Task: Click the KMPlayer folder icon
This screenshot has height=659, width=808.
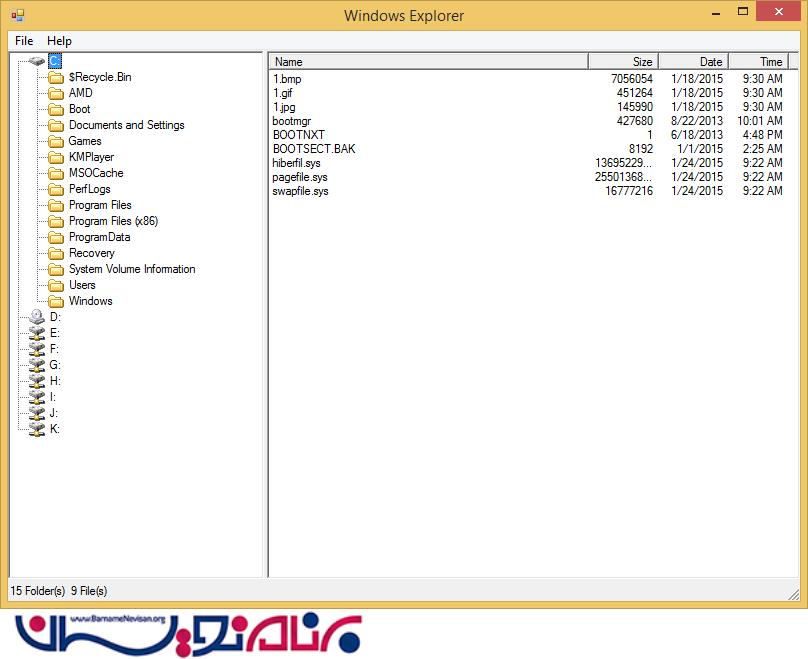Action: (x=57, y=157)
